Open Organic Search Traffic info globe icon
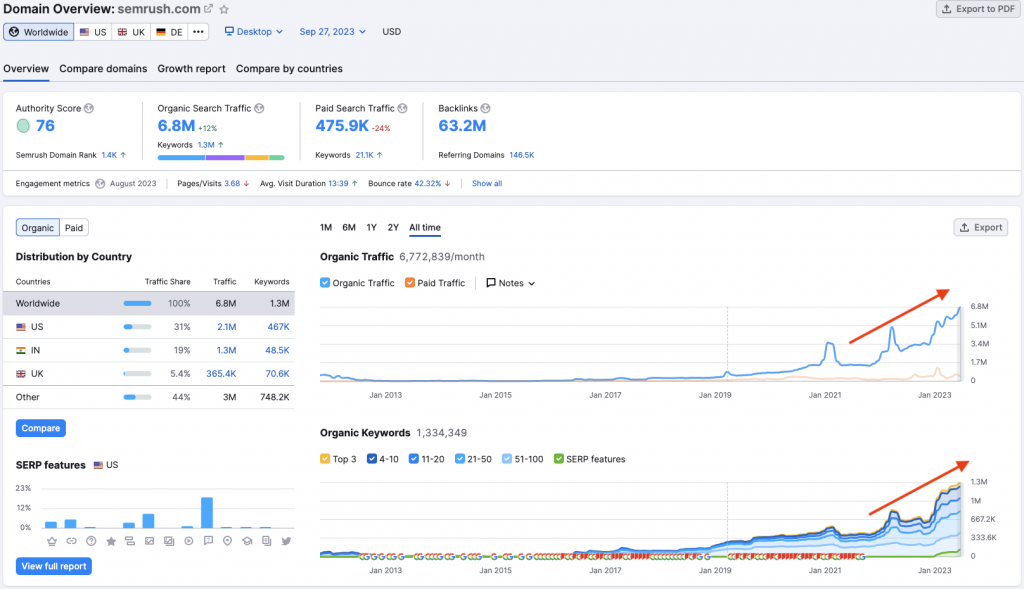Image resolution: width=1024 pixels, height=589 pixels. pyautogui.click(x=259, y=108)
